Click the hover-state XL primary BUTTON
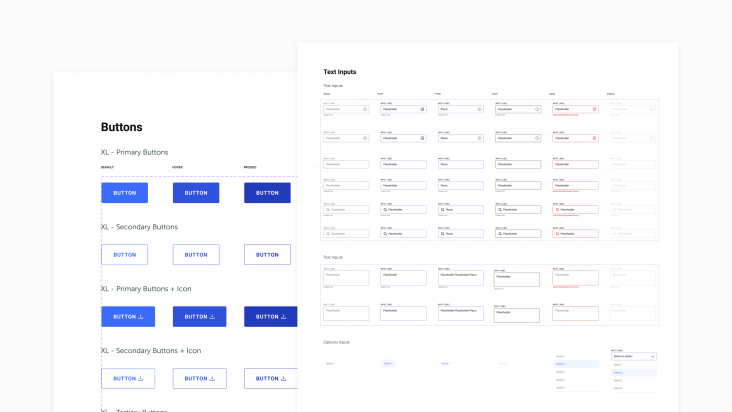Screen dimensions: 732x412 [x=196, y=193]
